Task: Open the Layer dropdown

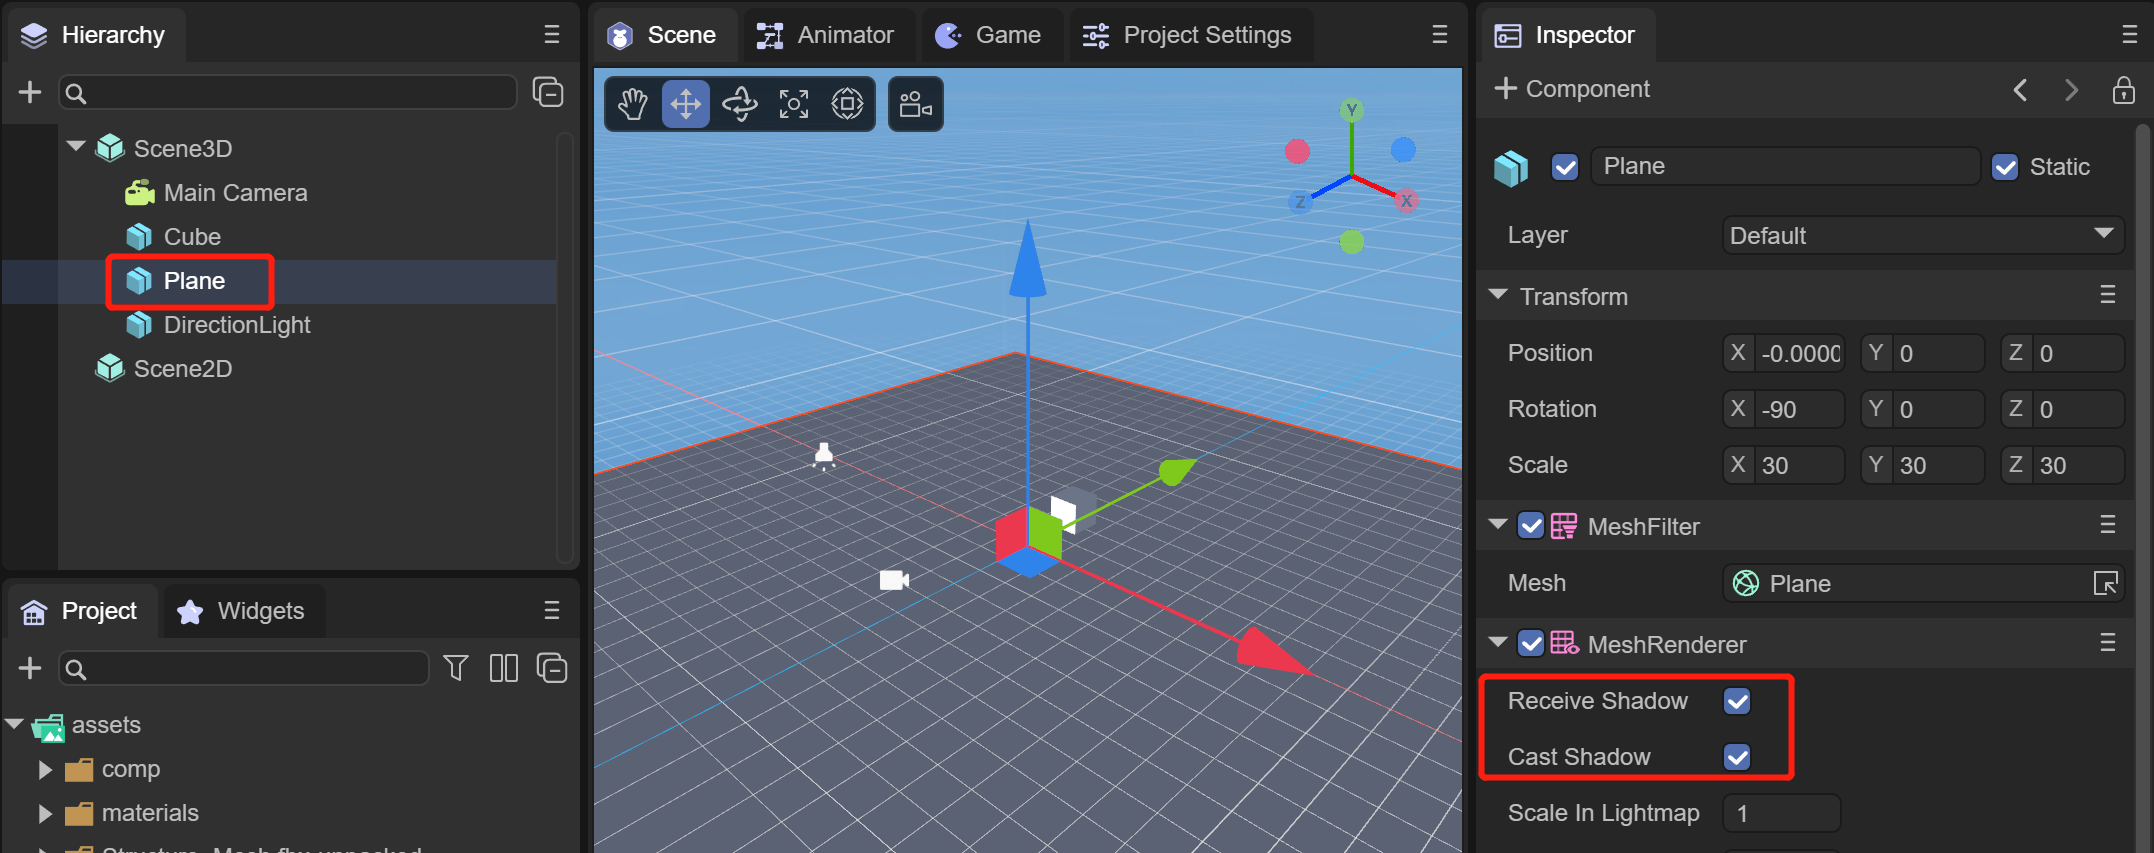Action: click(x=1921, y=235)
